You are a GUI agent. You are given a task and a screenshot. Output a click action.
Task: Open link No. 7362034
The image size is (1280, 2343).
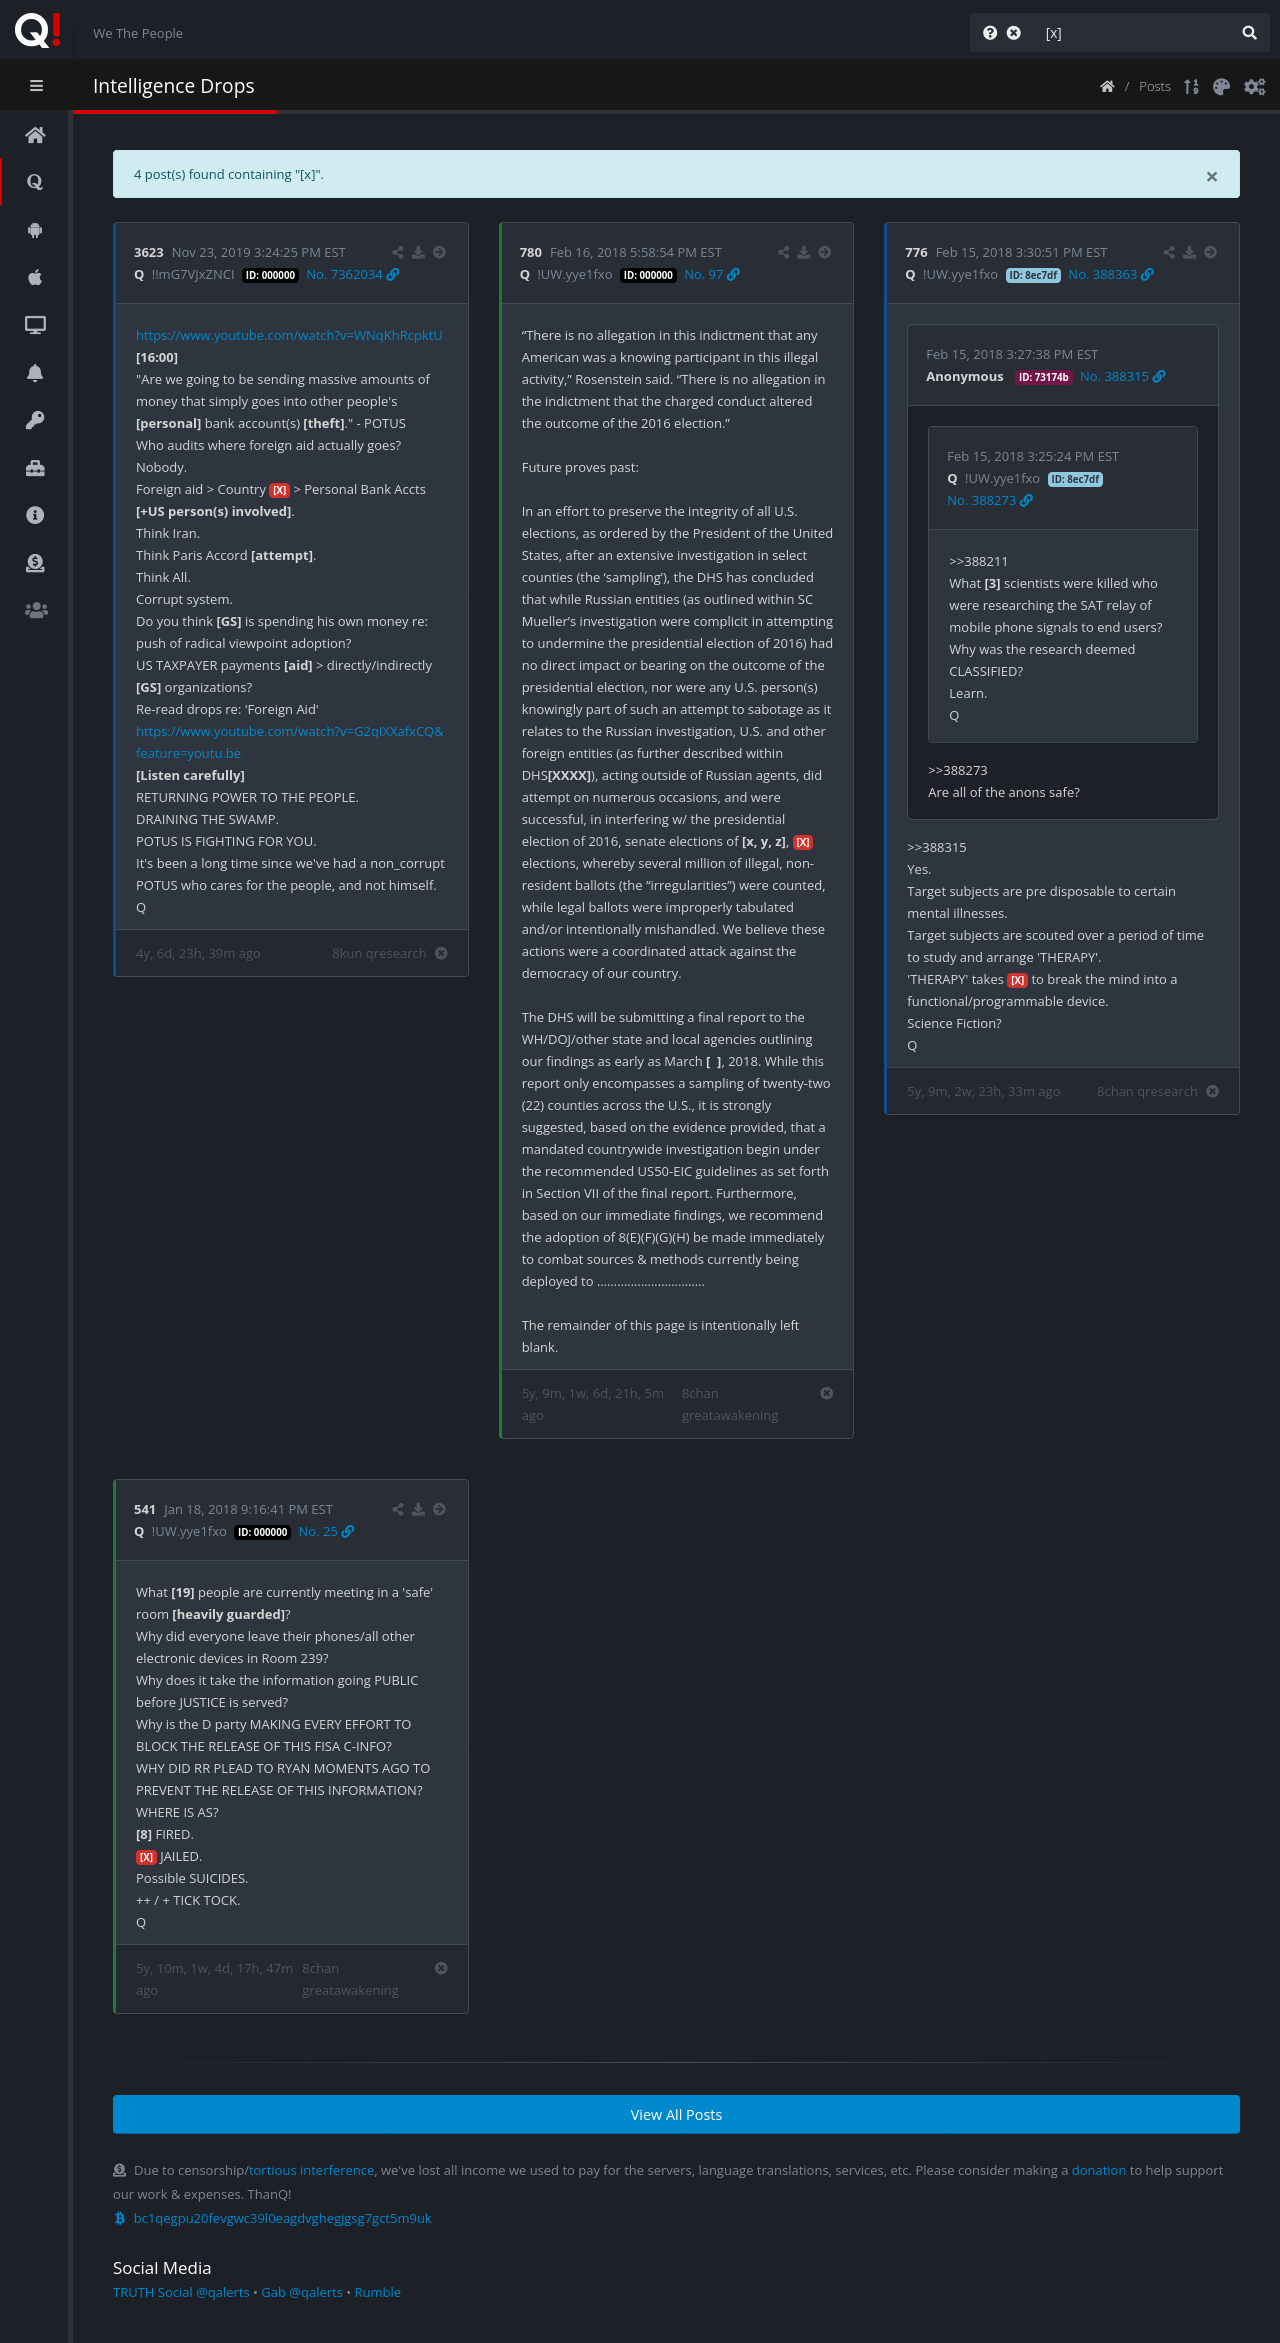tap(352, 275)
